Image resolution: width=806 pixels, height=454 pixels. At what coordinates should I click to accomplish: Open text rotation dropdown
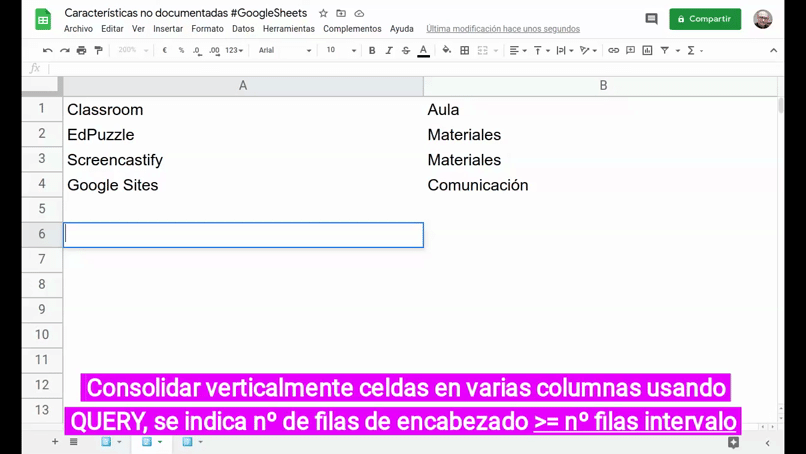(588, 50)
